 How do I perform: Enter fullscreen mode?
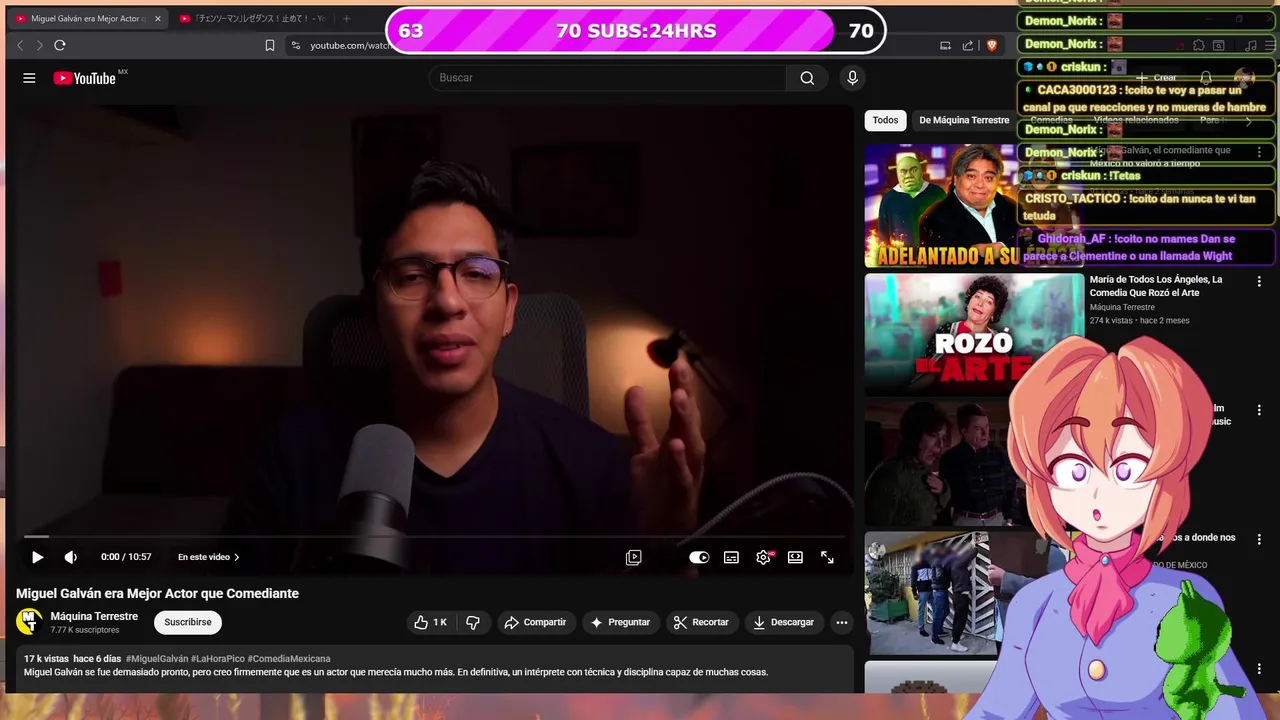coord(827,557)
